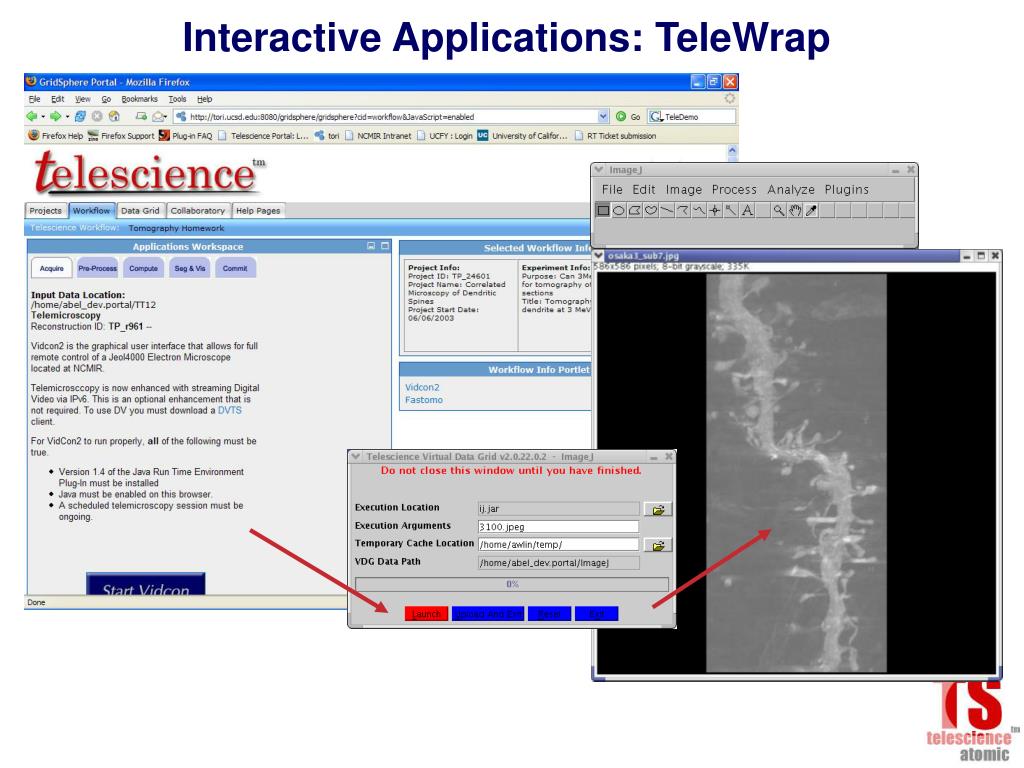Click the Temporary Cache Location field
The width and height of the screenshot is (1024, 768).
558,544
